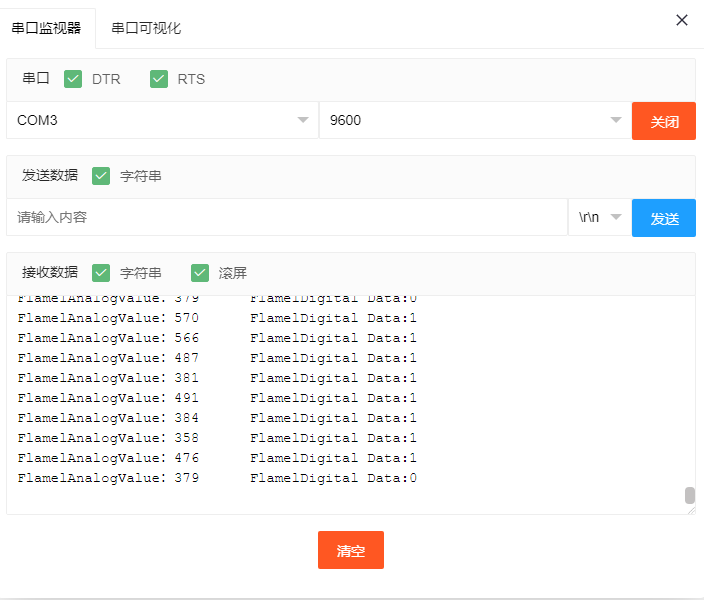Toggle the RTS checkbox

coord(159,79)
